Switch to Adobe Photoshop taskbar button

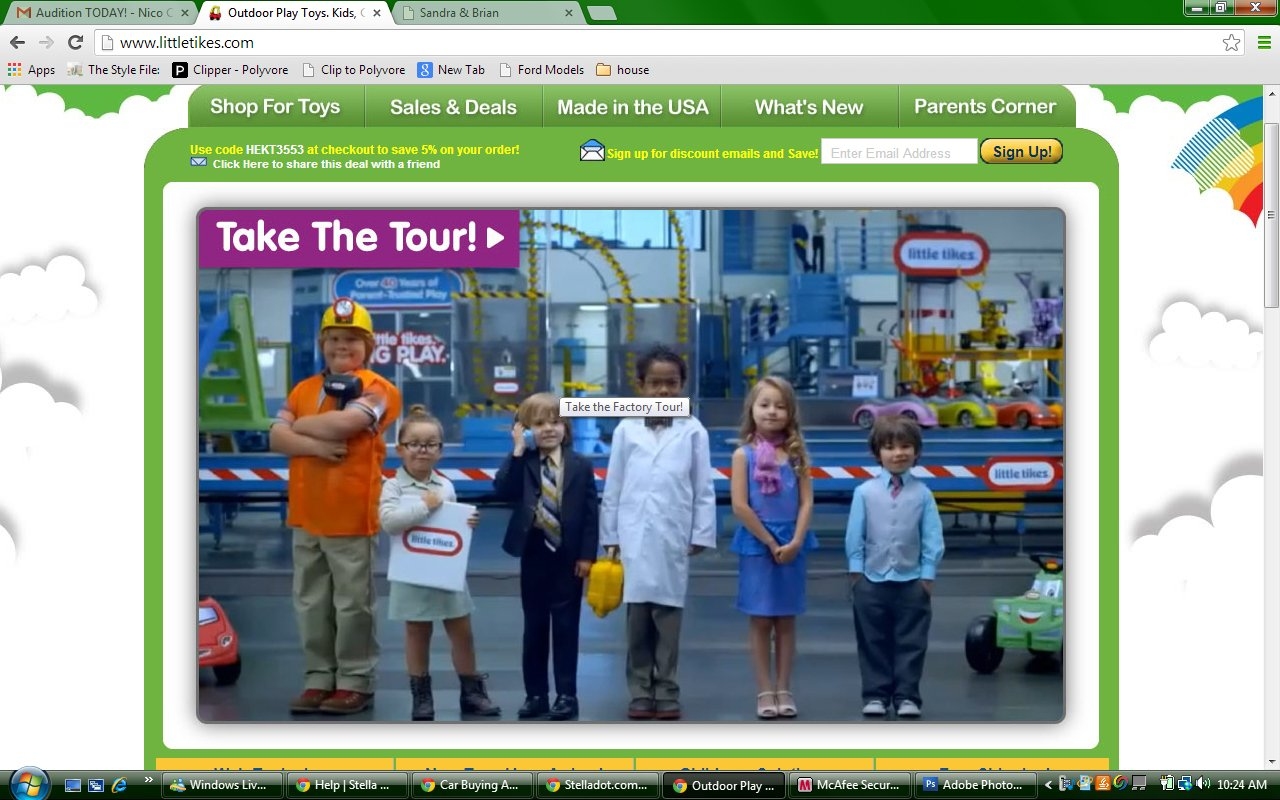tap(975, 785)
